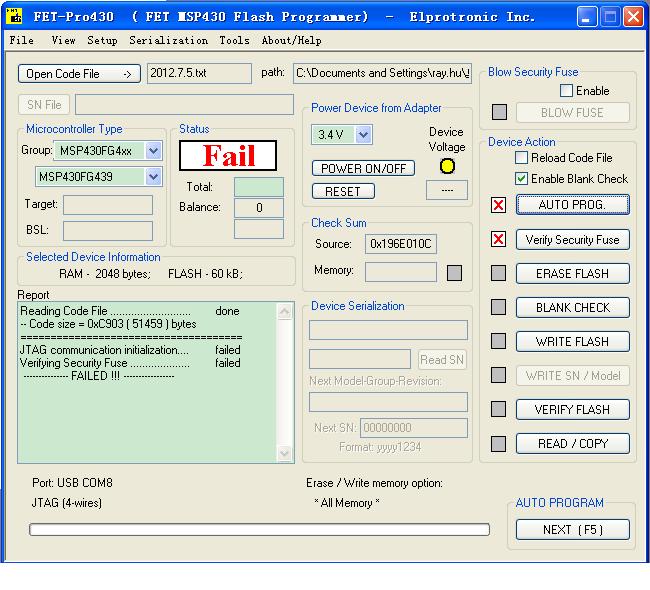
Task: Toggle the Reload Code File checkbox
Action: click(x=521, y=158)
